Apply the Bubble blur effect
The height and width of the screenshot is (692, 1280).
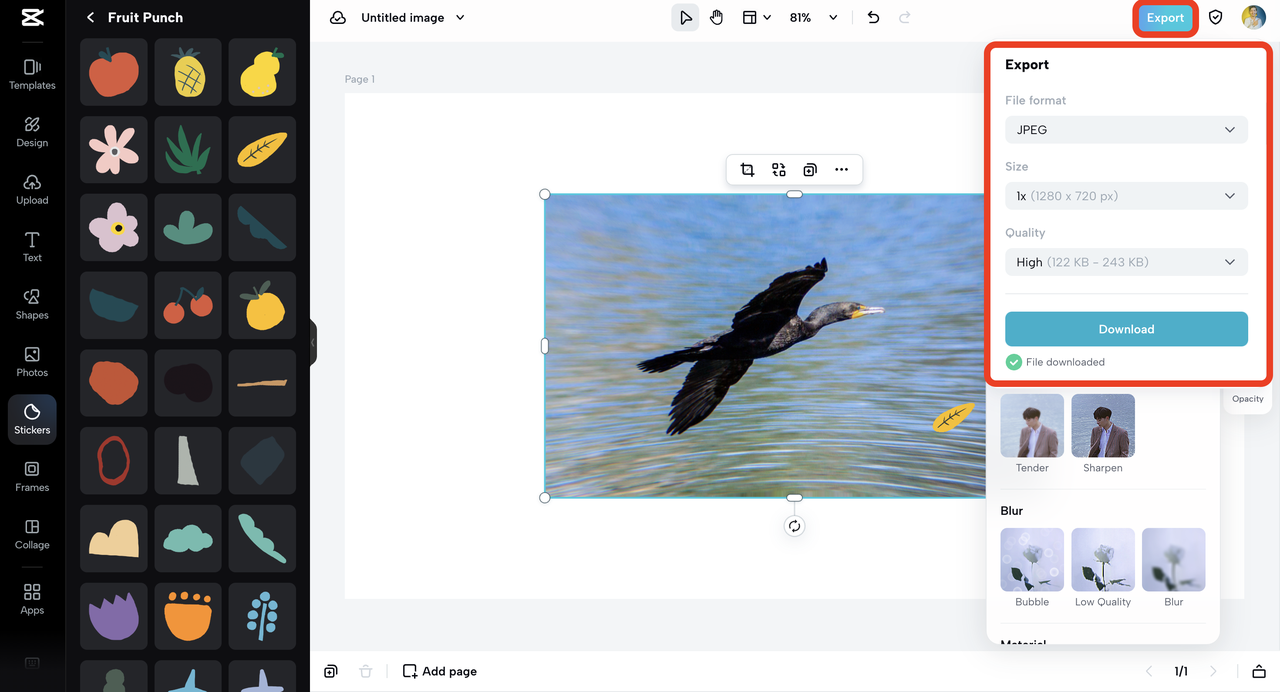pos(1032,568)
